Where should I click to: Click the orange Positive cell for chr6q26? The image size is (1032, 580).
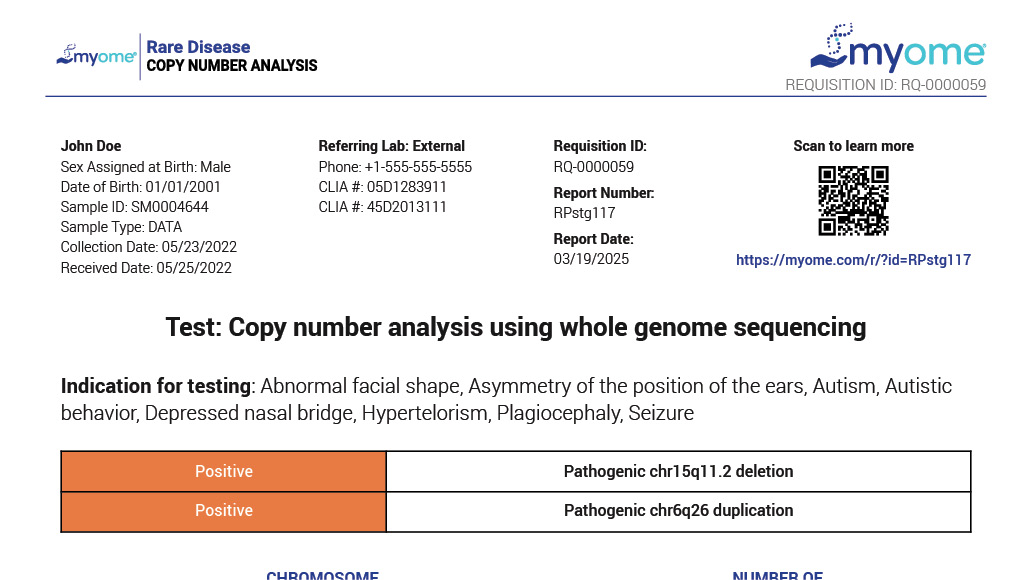pos(224,510)
